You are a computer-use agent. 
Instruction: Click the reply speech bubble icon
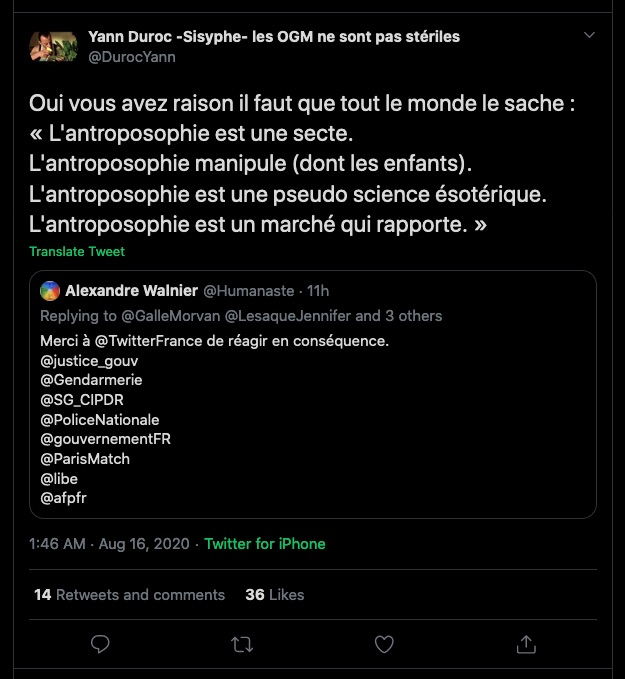[x=99, y=645]
